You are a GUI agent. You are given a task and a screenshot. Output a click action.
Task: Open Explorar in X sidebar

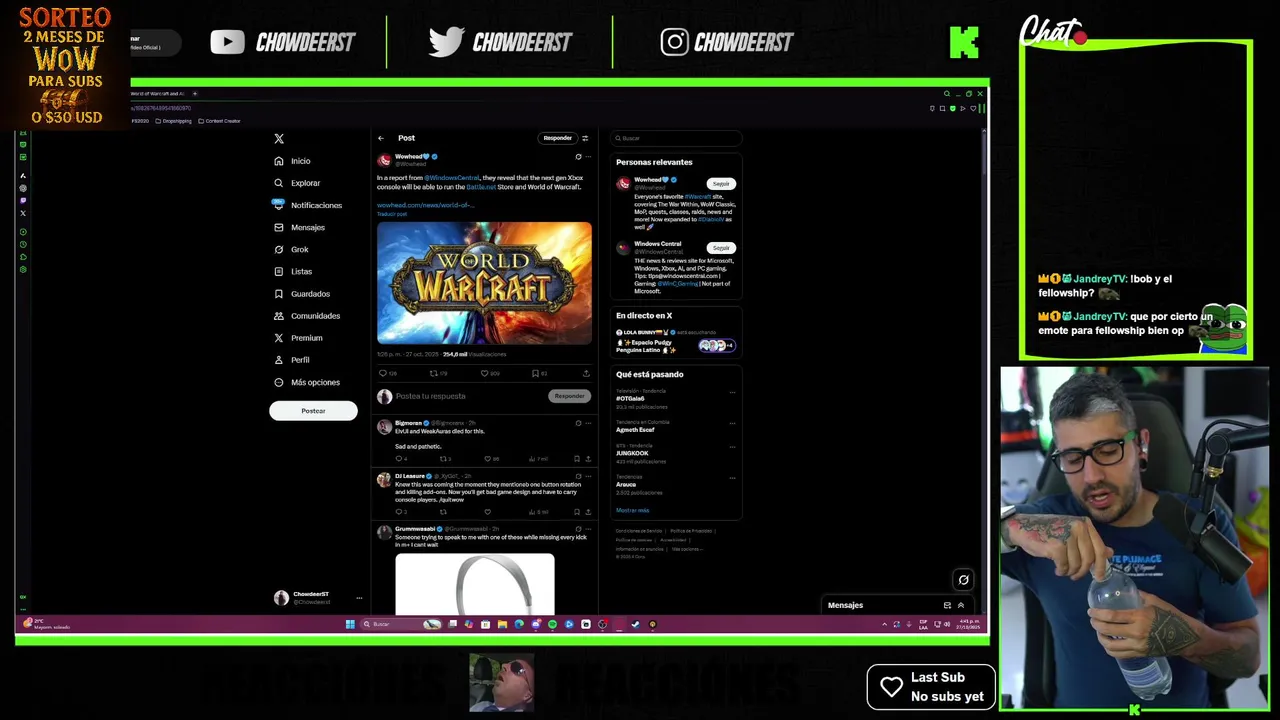click(297, 183)
